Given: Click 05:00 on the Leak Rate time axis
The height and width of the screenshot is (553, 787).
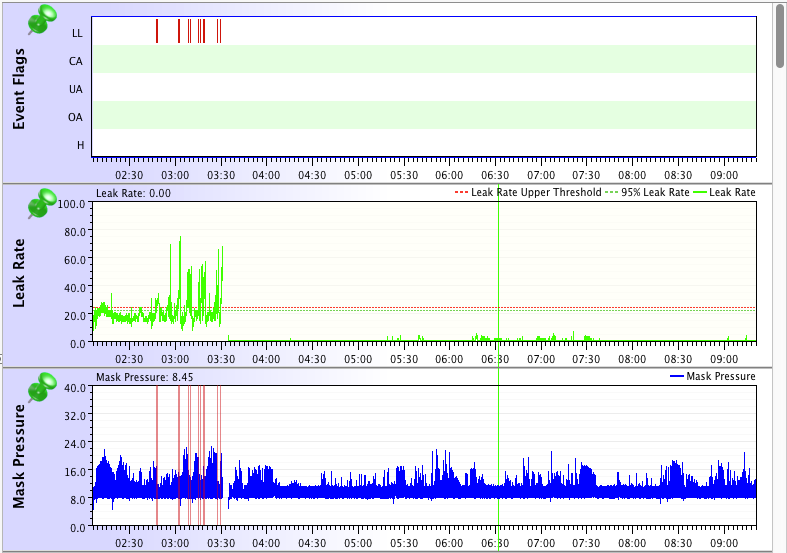Looking at the screenshot, I should click(x=358, y=359).
